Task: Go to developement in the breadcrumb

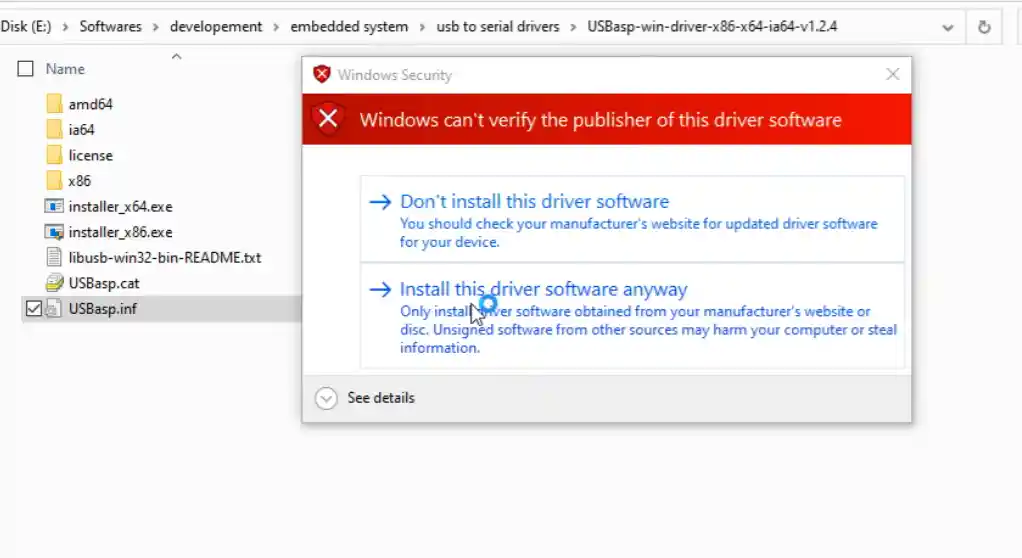Action: 216,27
